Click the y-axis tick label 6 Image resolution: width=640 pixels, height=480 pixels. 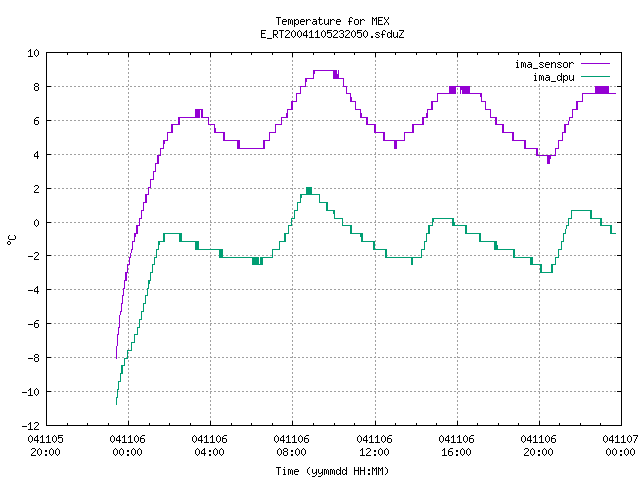point(37,121)
